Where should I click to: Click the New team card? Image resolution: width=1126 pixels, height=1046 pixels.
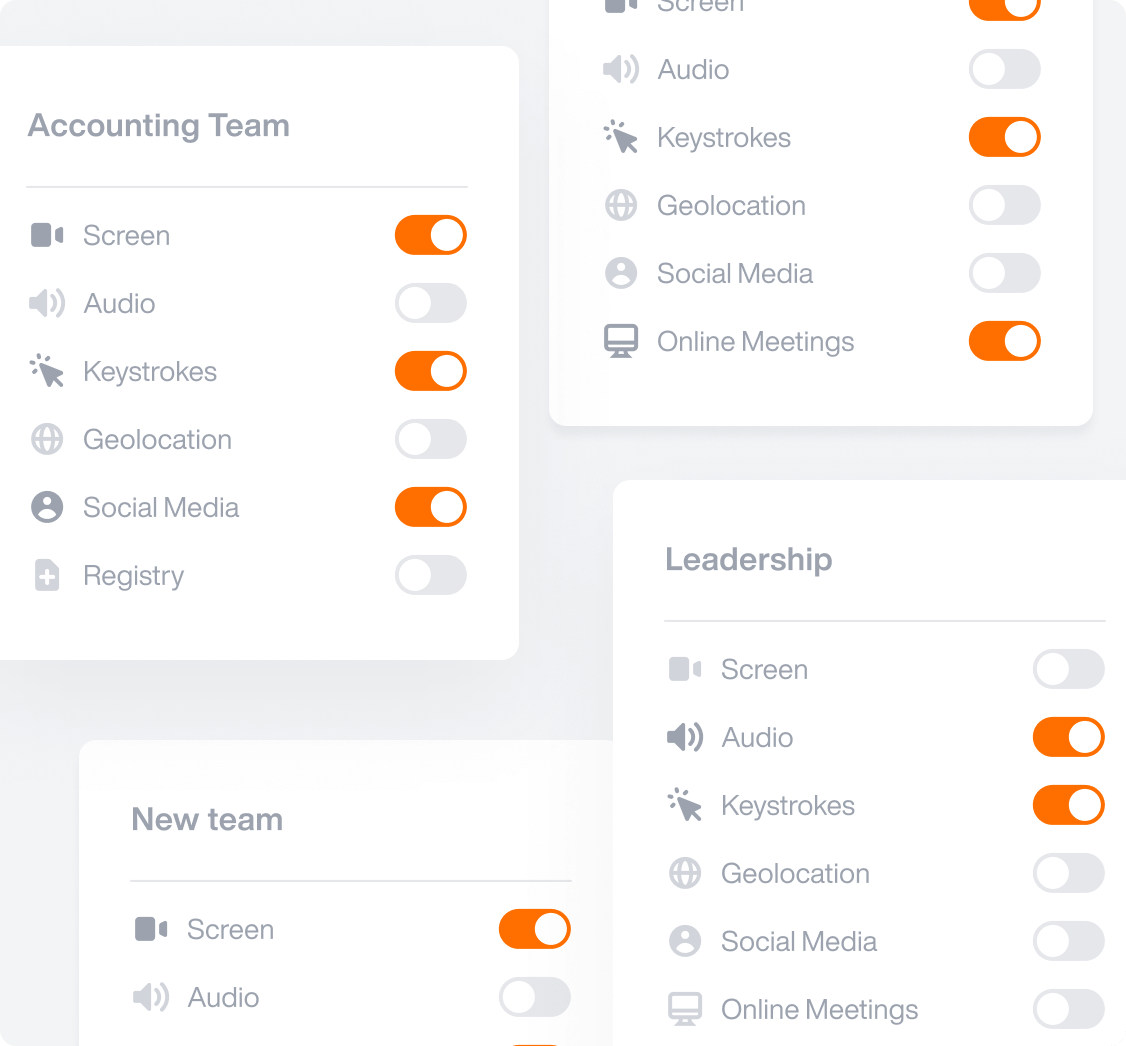tap(207, 819)
